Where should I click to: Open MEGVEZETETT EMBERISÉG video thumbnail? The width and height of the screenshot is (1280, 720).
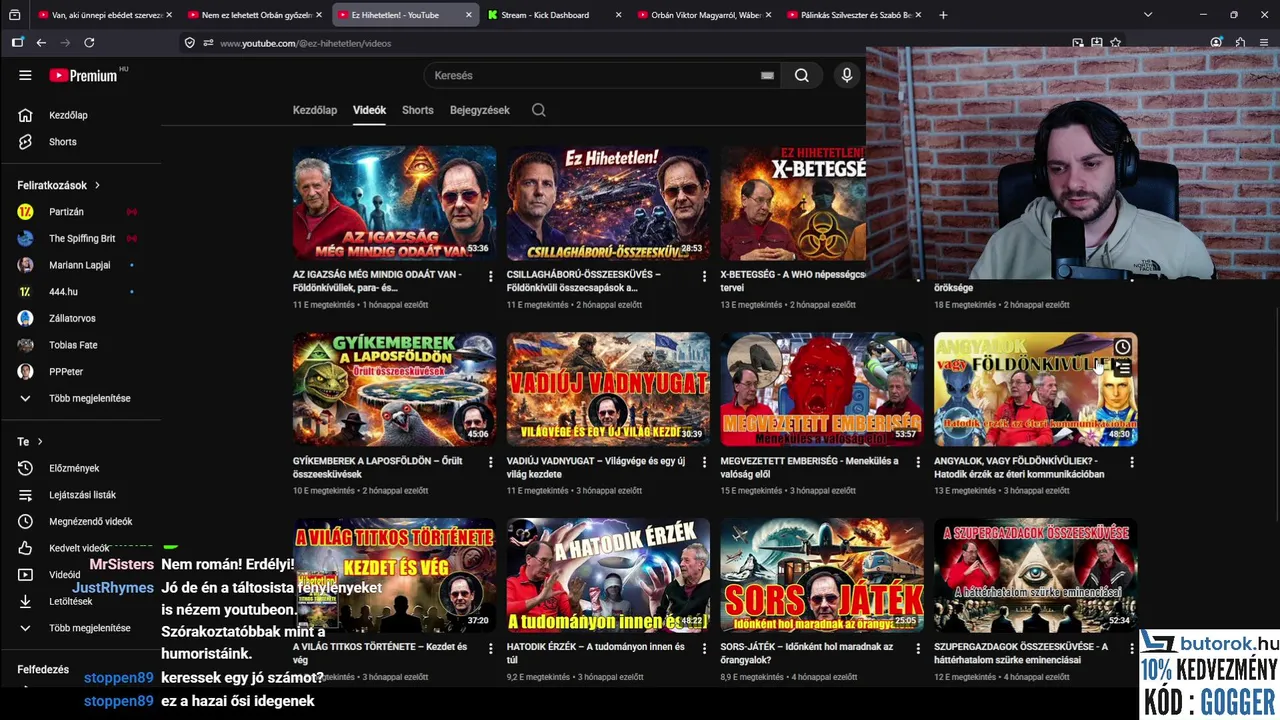coord(822,389)
